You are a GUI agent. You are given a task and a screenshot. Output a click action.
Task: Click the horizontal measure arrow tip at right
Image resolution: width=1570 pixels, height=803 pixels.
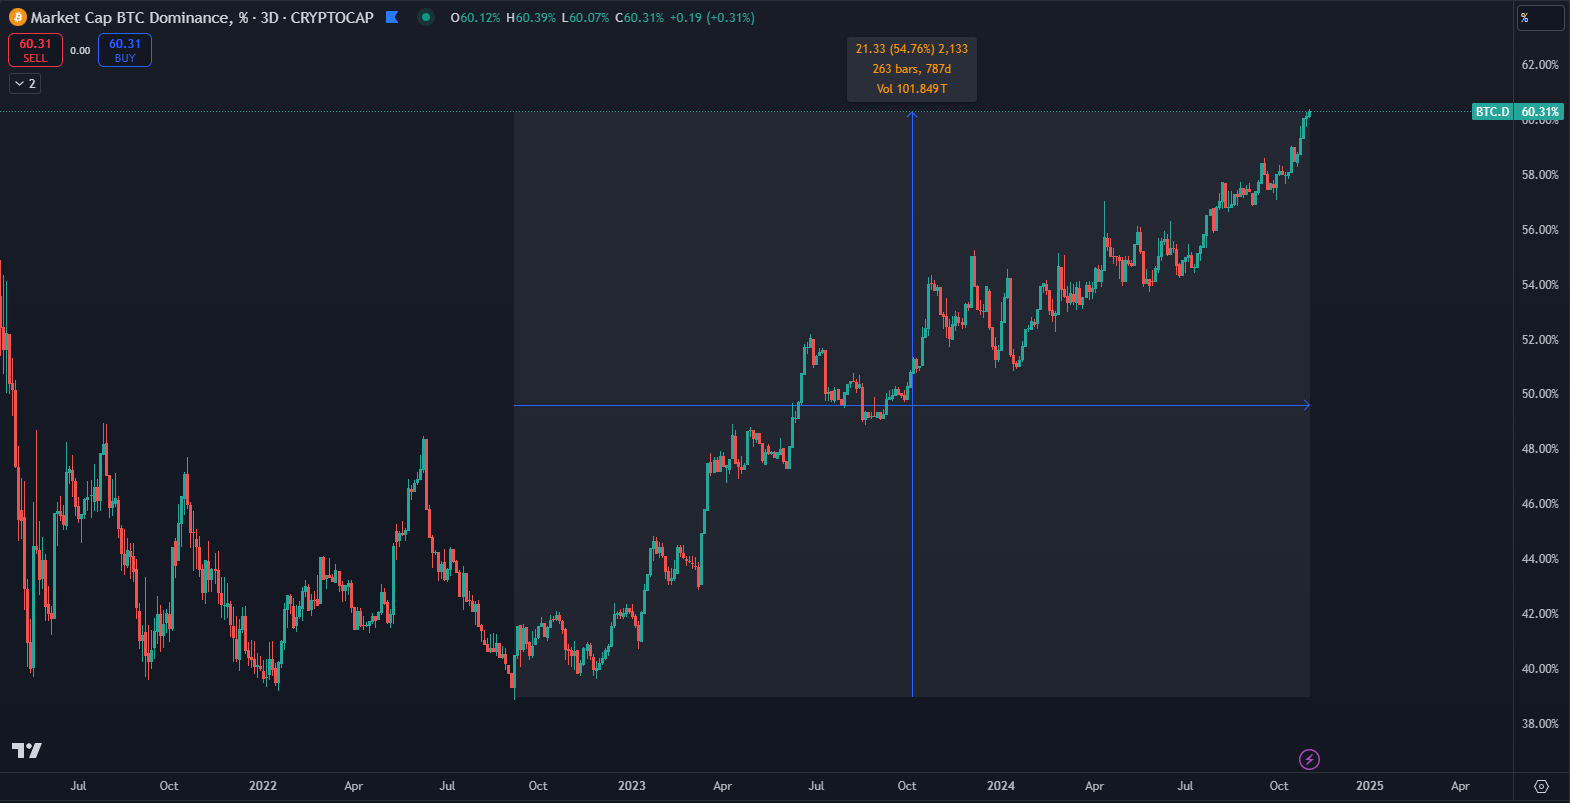point(1306,405)
